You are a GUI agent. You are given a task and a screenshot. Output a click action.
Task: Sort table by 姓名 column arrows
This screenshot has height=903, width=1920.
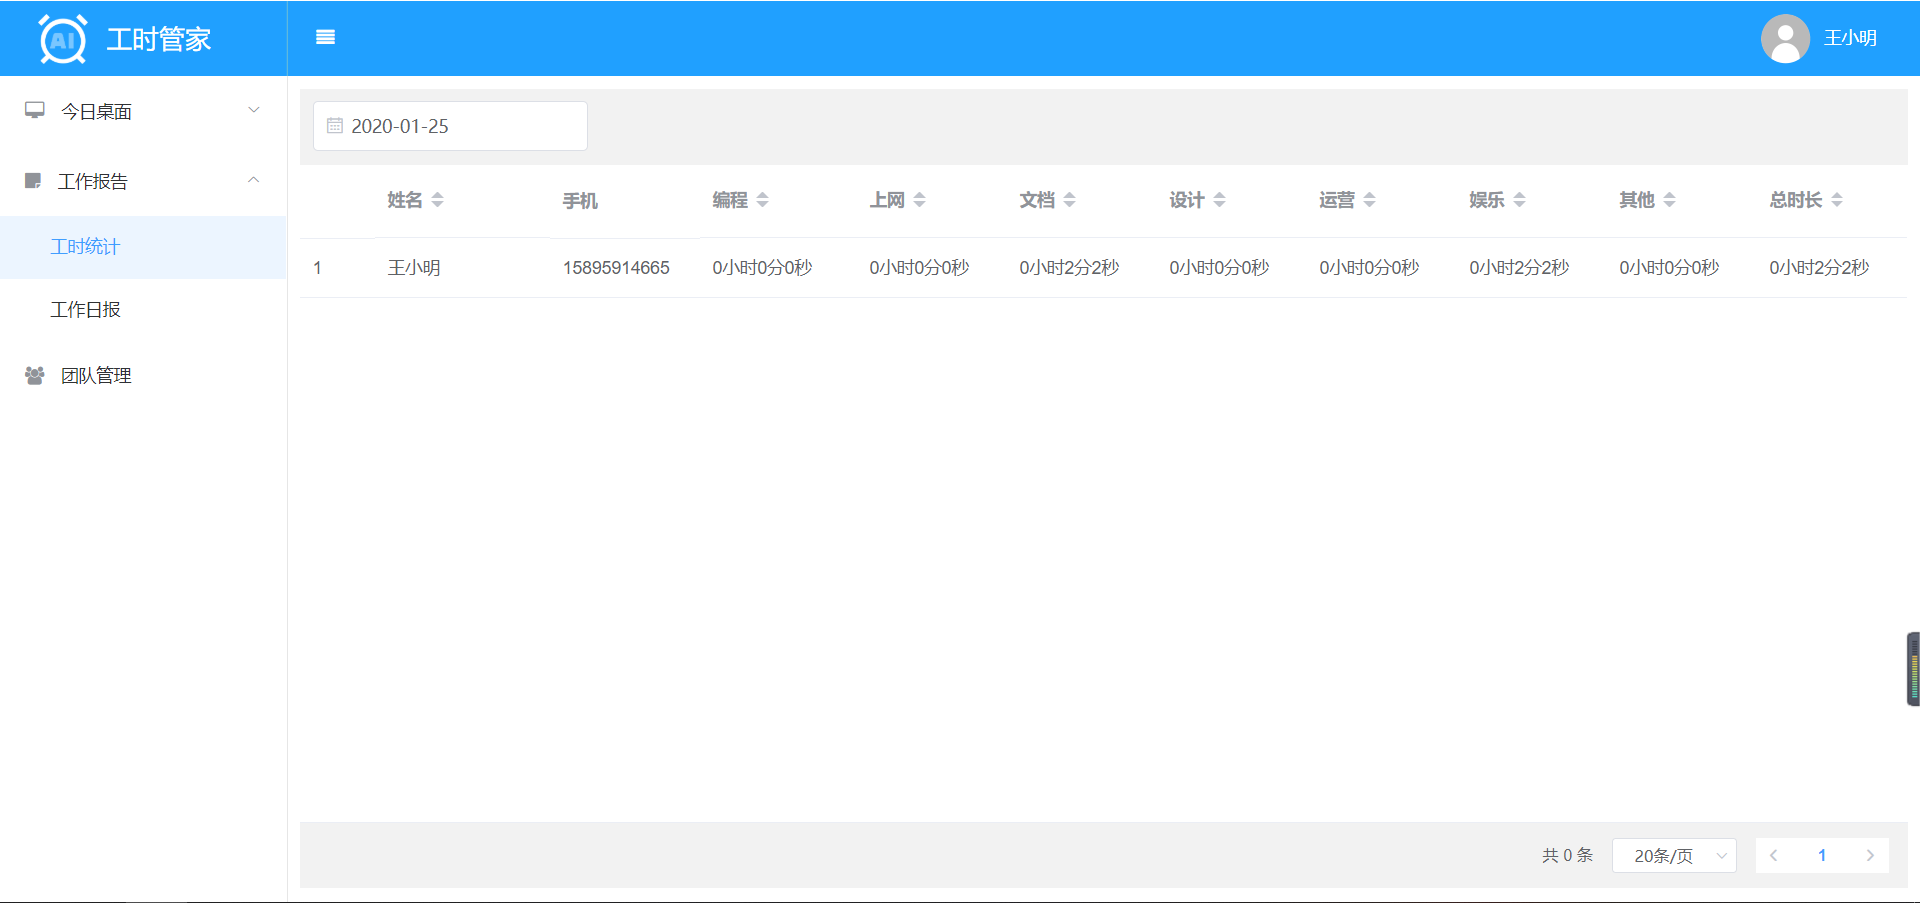click(x=437, y=200)
